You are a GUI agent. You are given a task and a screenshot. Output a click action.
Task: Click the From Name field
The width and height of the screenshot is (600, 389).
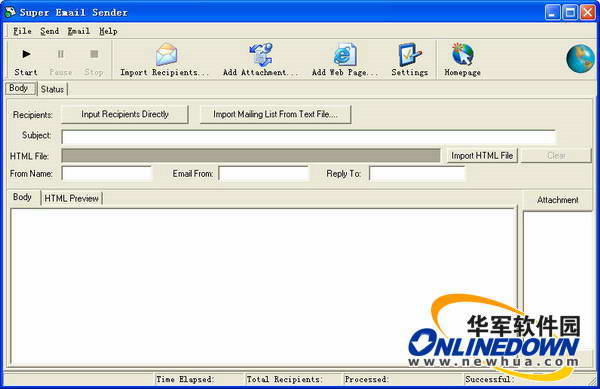pyautogui.click(x=107, y=174)
